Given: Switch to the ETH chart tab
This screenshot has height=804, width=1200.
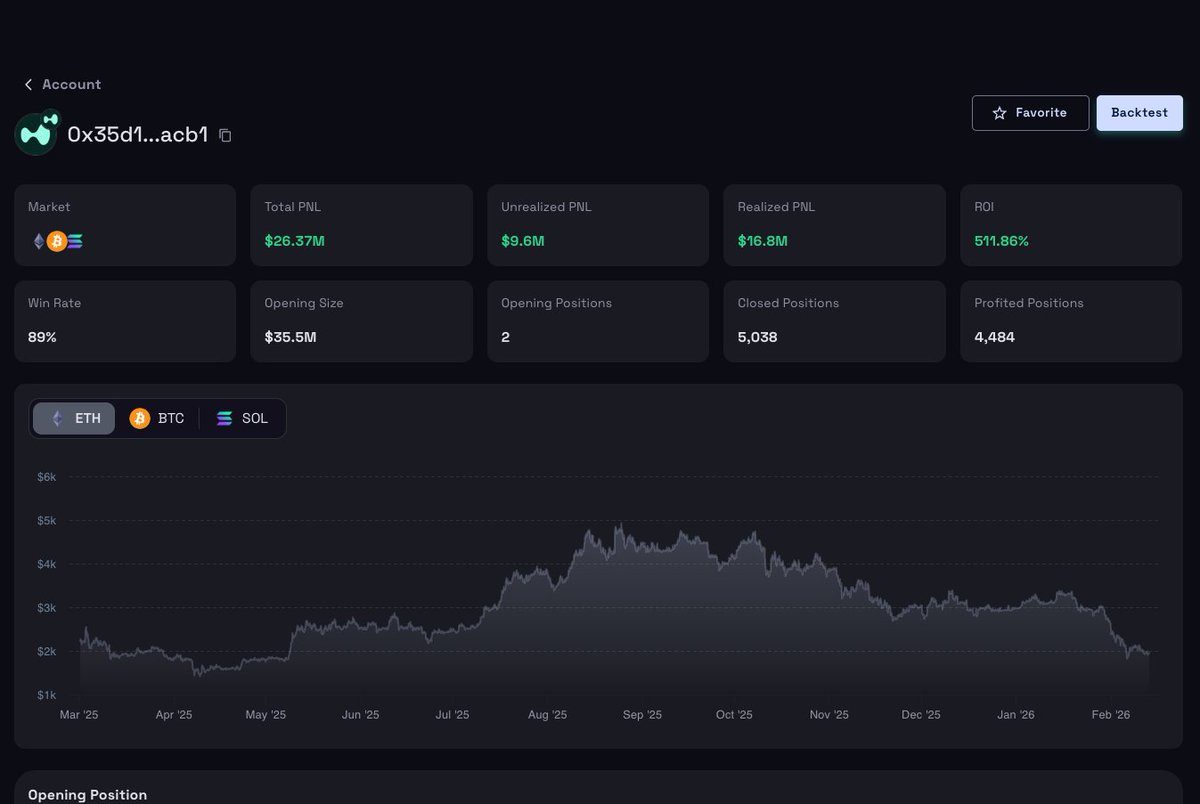Looking at the screenshot, I should pos(74,418).
